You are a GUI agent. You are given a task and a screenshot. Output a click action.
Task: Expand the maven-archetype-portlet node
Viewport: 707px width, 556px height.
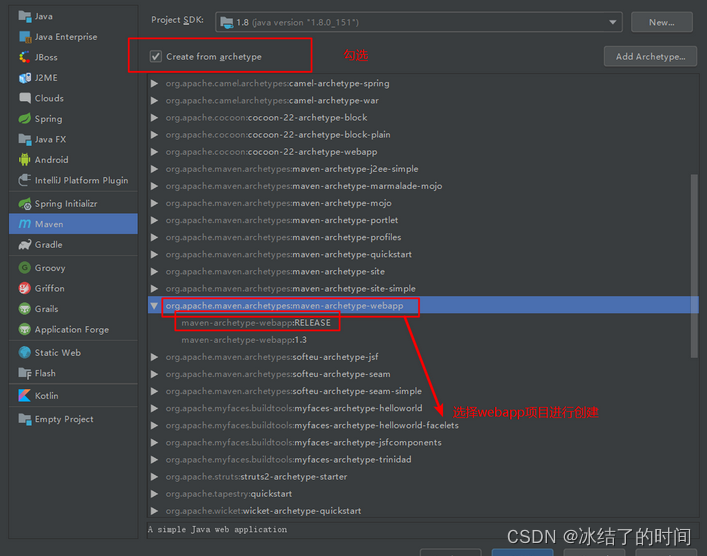154,220
